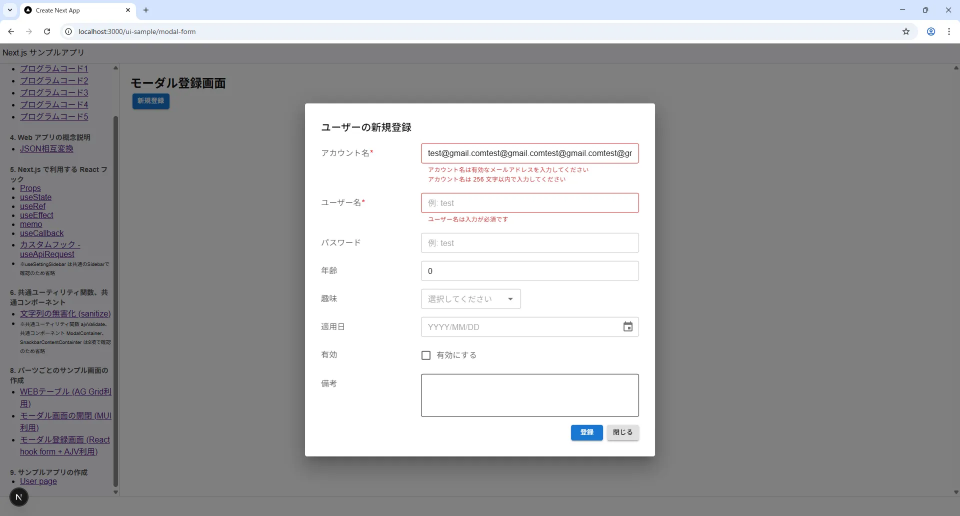Viewport: 960px width, 516px height.
Task: Click the 新規登録 button behind the modal
Action: pyautogui.click(x=151, y=101)
